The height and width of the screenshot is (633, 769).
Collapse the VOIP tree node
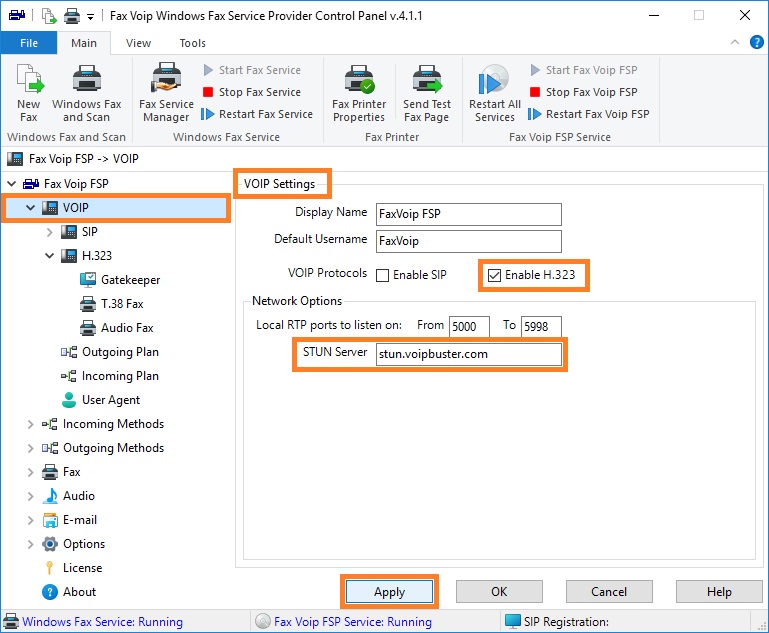30,208
